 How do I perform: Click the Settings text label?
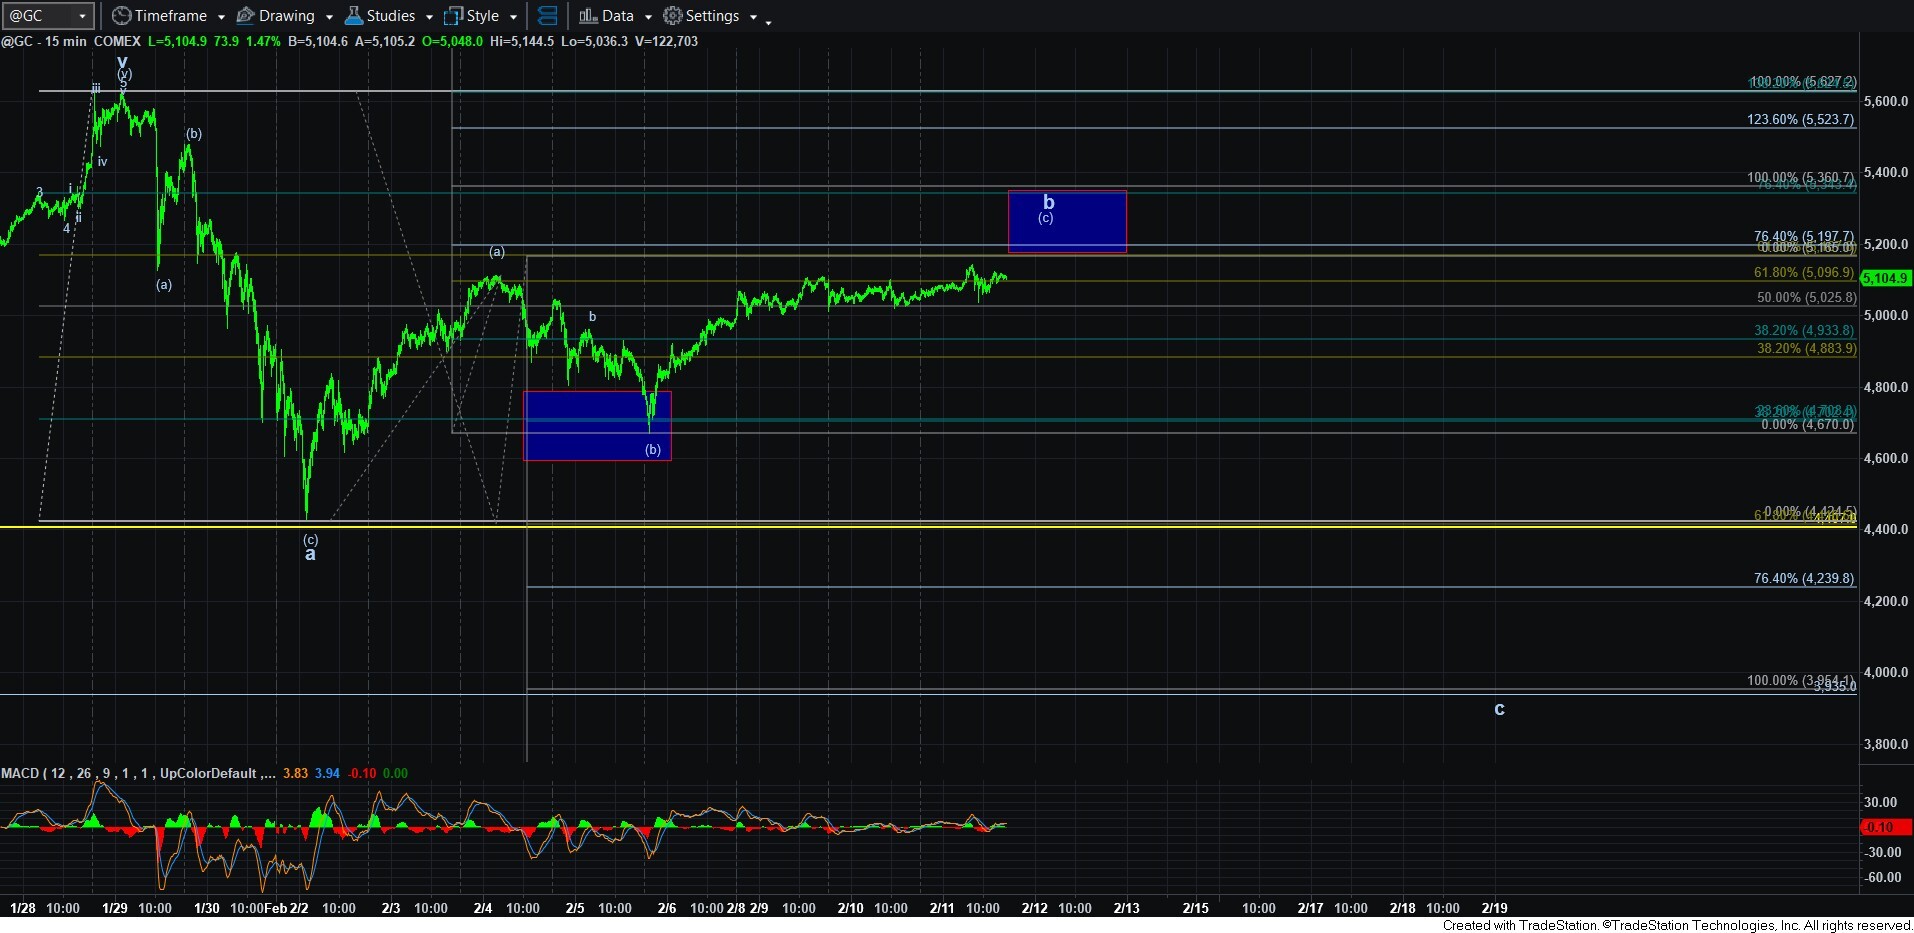click(x=712, y=16)
